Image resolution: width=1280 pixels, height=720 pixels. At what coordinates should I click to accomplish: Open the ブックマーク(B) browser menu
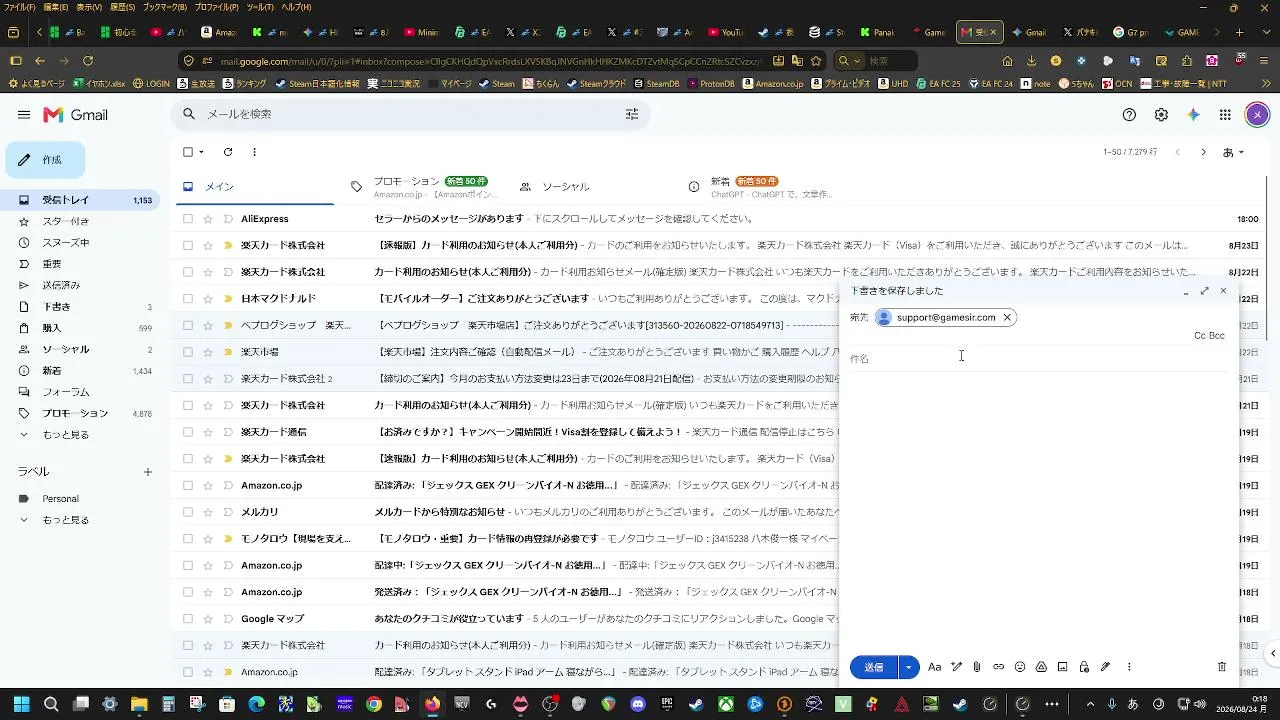tap(164, 7)
